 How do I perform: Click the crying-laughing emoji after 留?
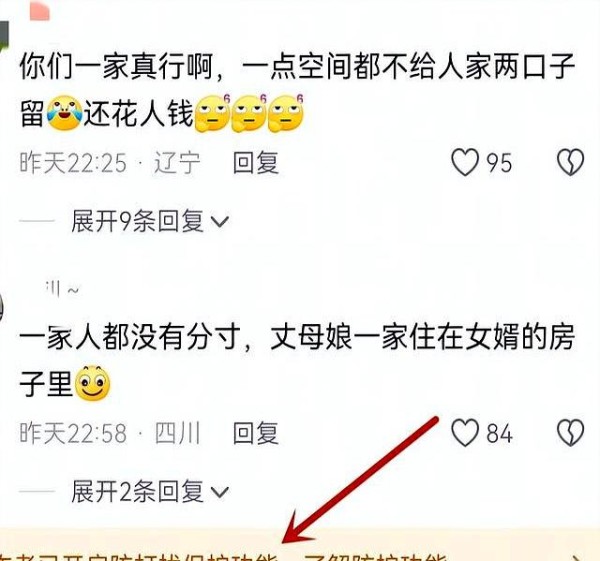(x=64, y=113)
